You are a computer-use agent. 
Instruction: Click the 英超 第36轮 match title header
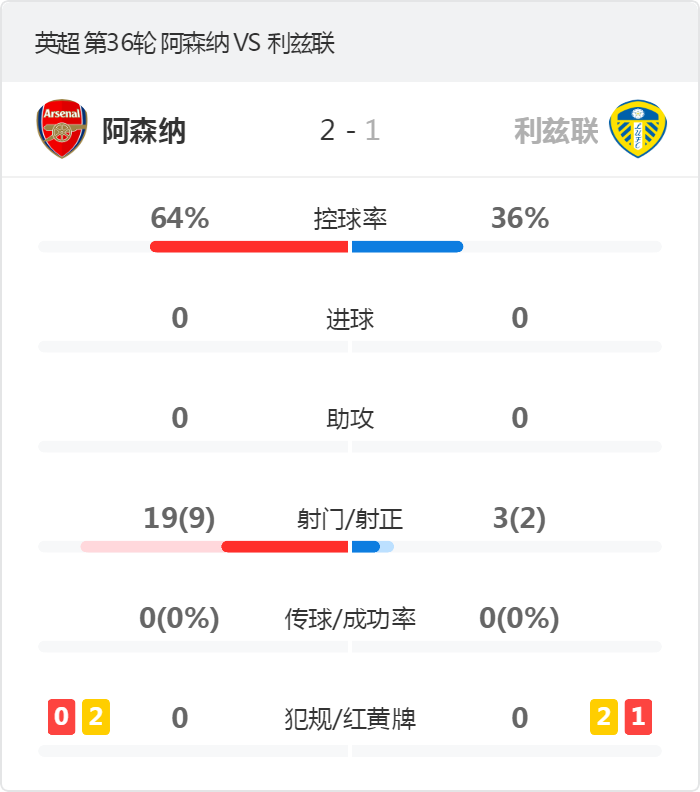click(185, 44)
